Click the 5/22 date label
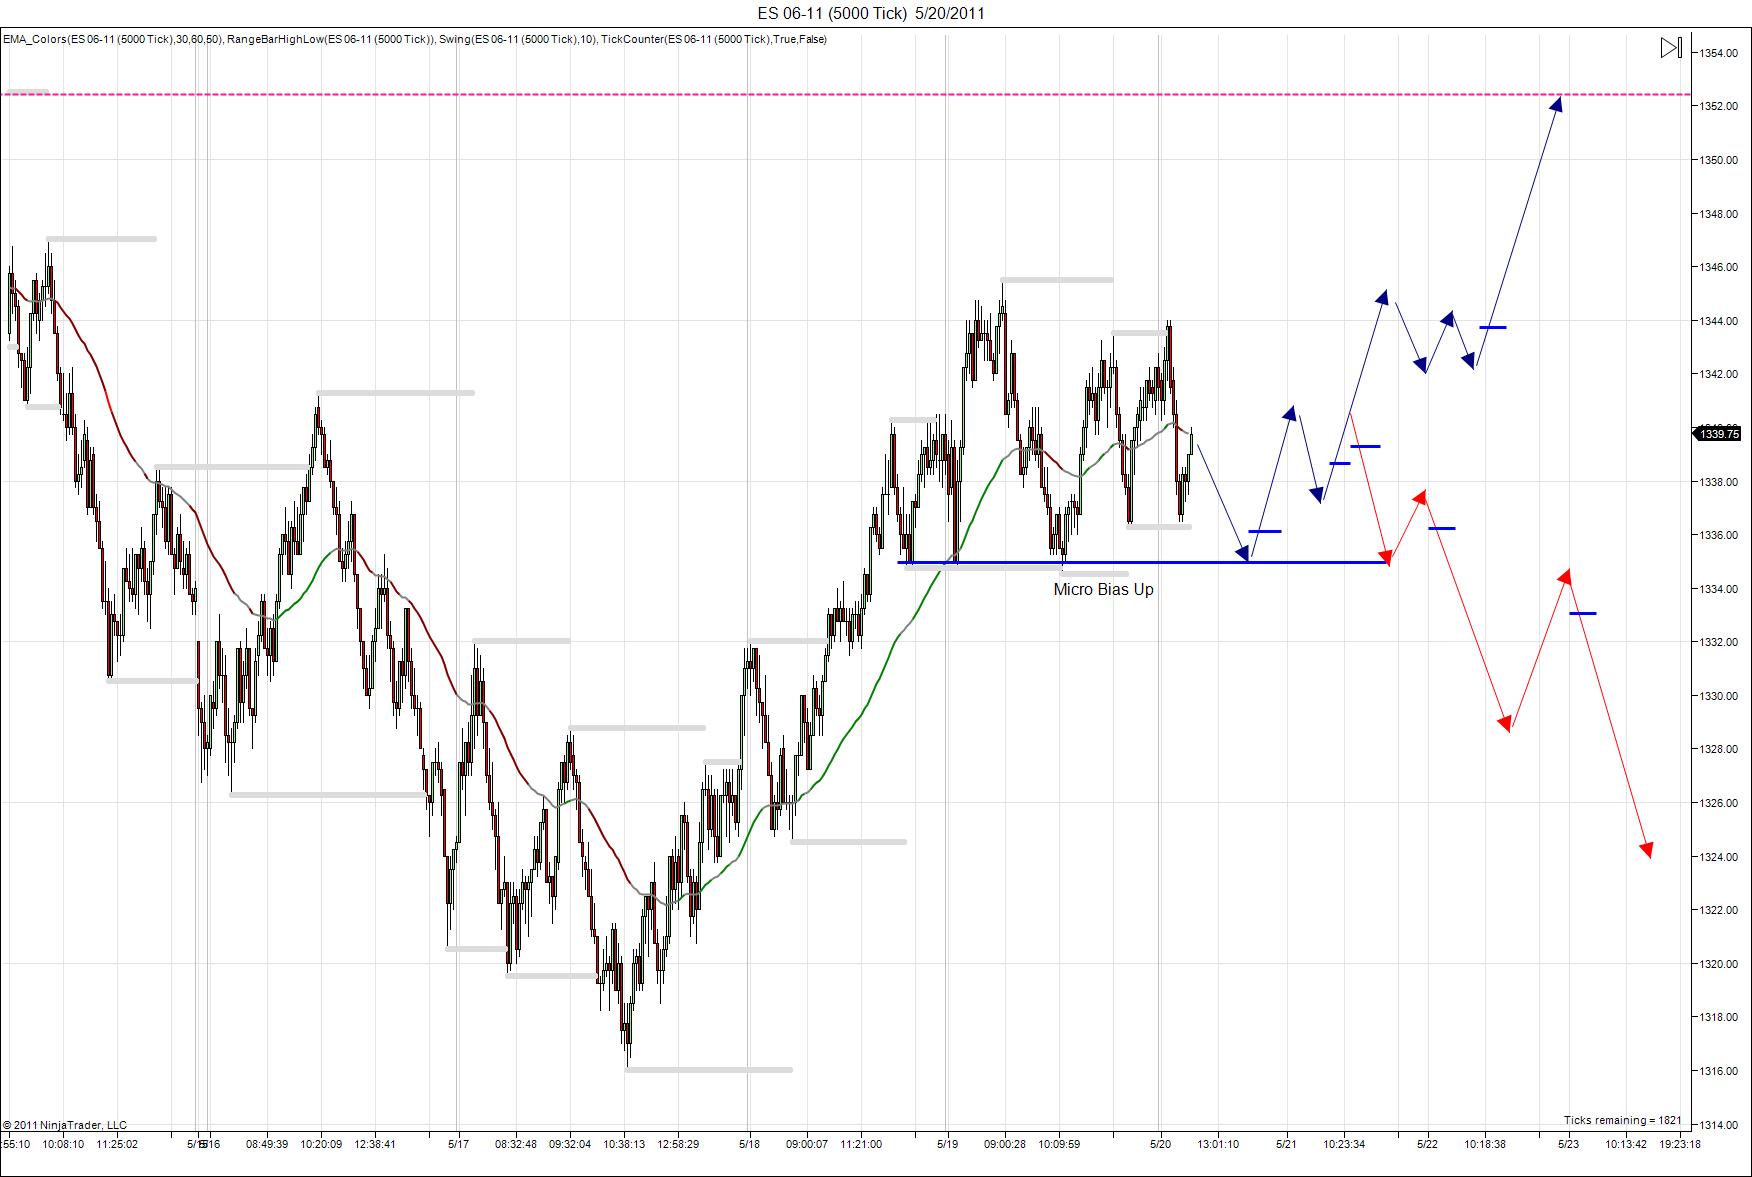 coord(1427,1144)
